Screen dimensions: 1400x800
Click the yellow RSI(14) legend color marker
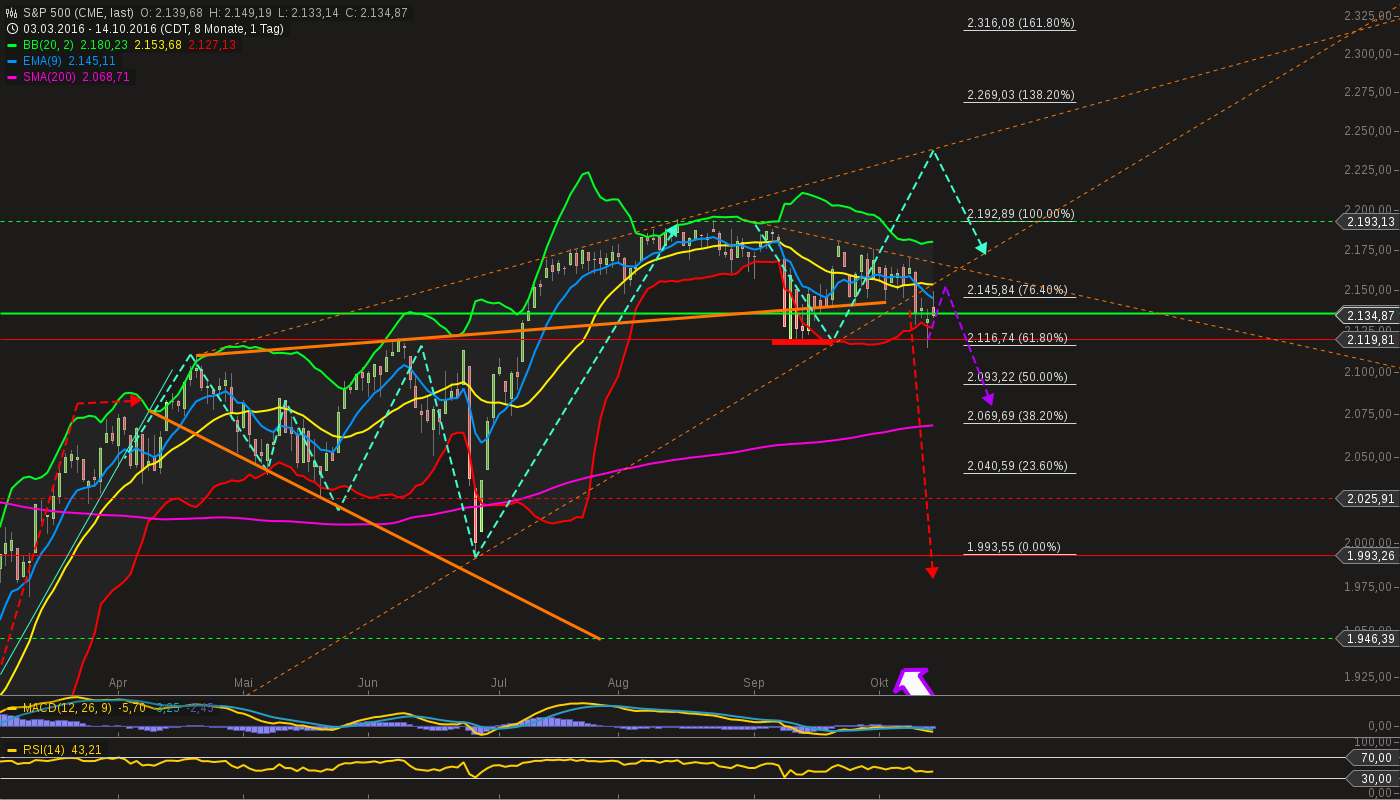click(12, 750)
